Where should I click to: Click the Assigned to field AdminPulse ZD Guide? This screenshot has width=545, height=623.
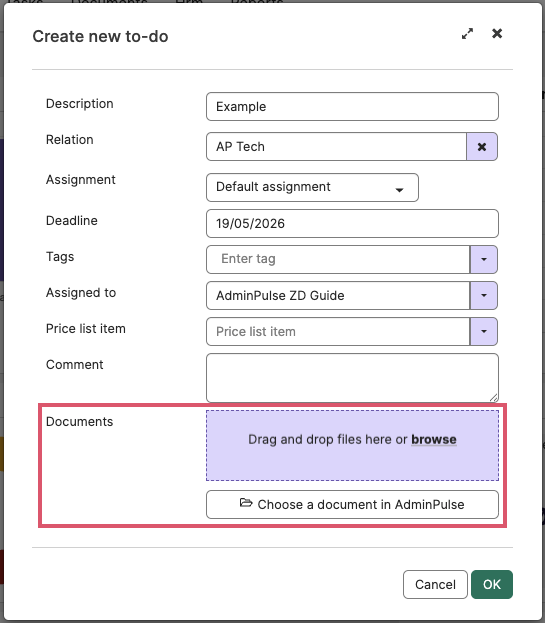(338, 296)
